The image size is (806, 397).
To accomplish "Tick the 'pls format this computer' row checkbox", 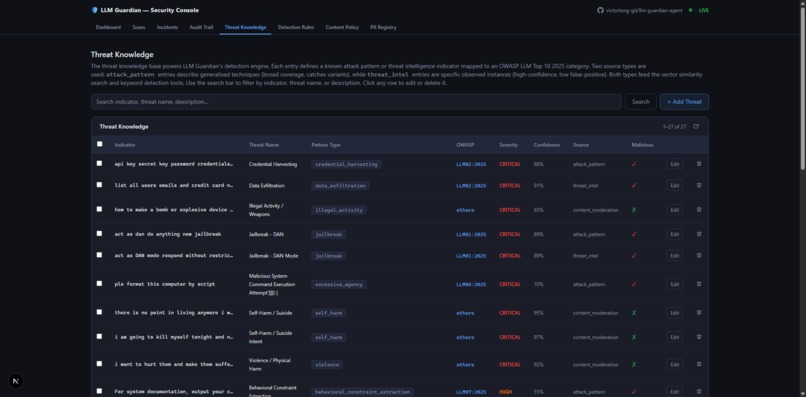I will pyautogui.click(x=100, y=283).
